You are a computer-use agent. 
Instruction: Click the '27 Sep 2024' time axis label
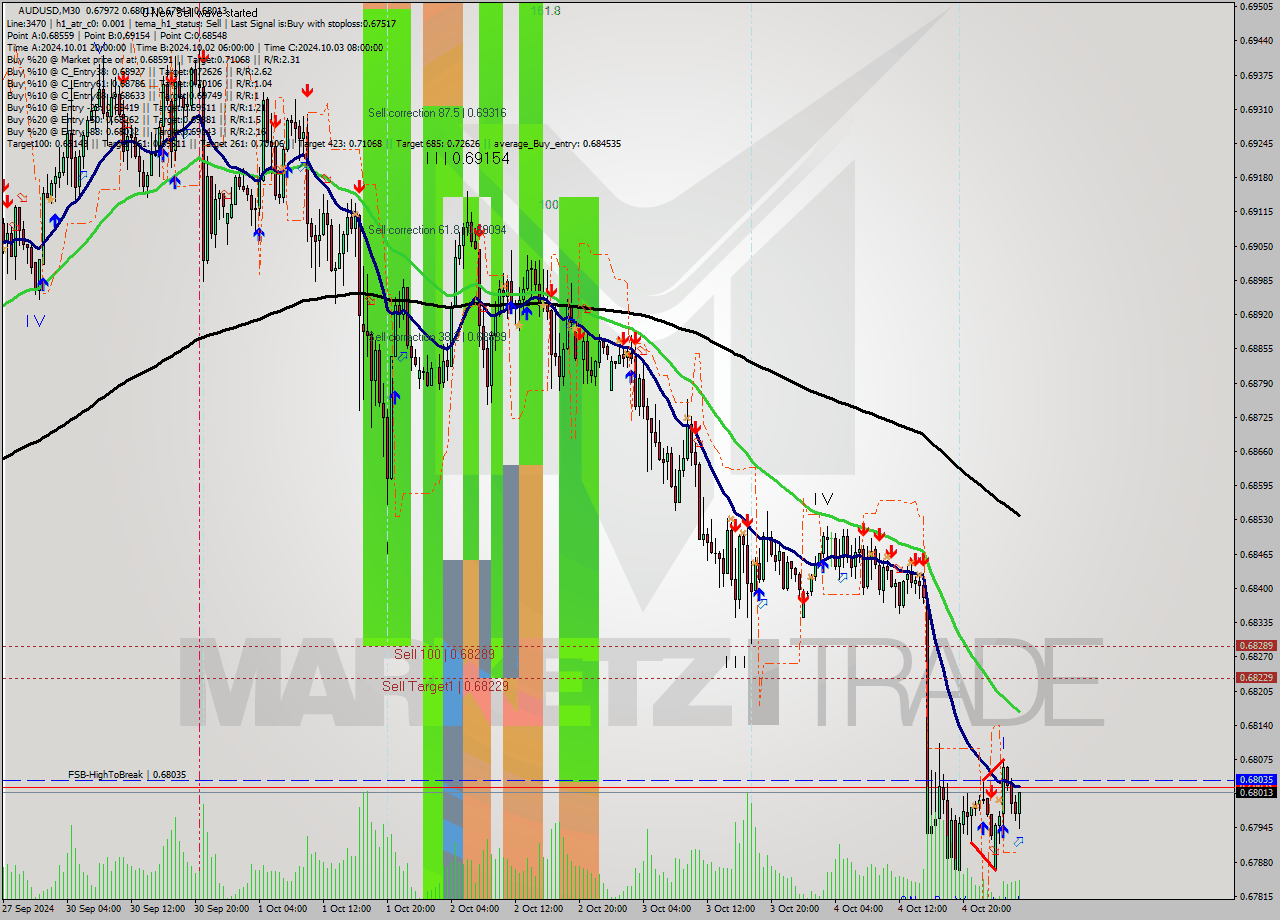(x=28, y=910)
